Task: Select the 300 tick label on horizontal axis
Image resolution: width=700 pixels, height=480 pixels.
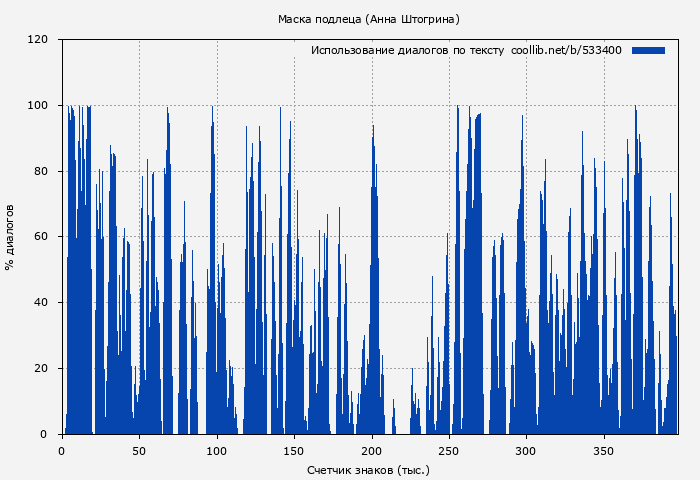Action: [527, 450]
